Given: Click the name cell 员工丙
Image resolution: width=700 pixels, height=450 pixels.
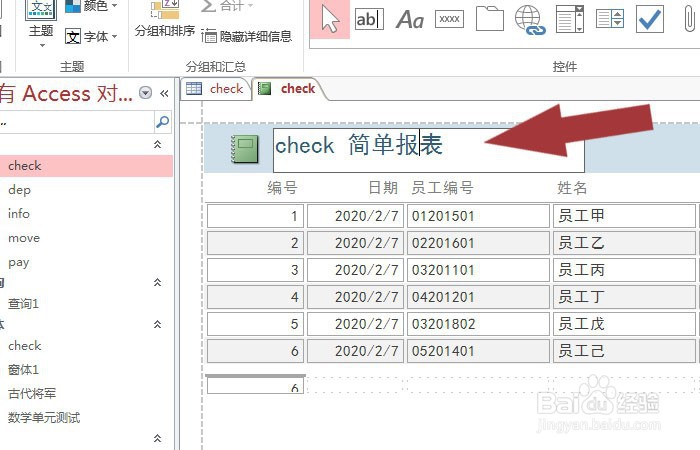Looking at the screenshot, I should (x=625, y=270).
